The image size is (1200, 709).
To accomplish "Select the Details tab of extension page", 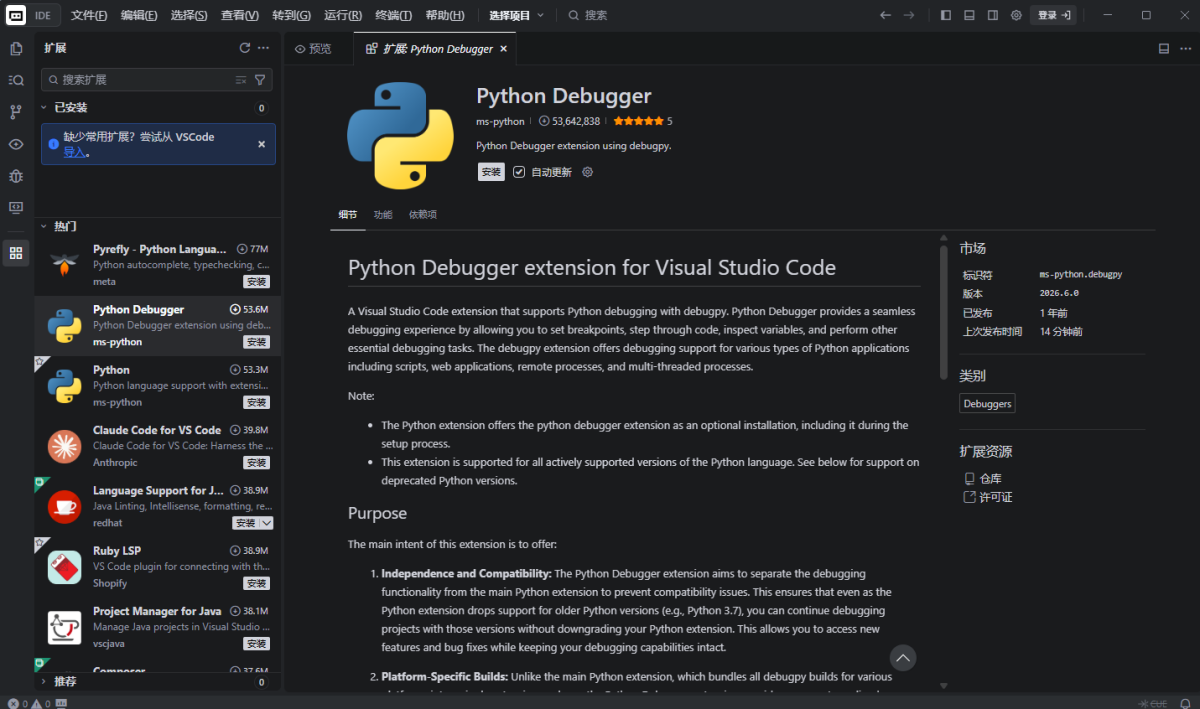I will [347, 215].
